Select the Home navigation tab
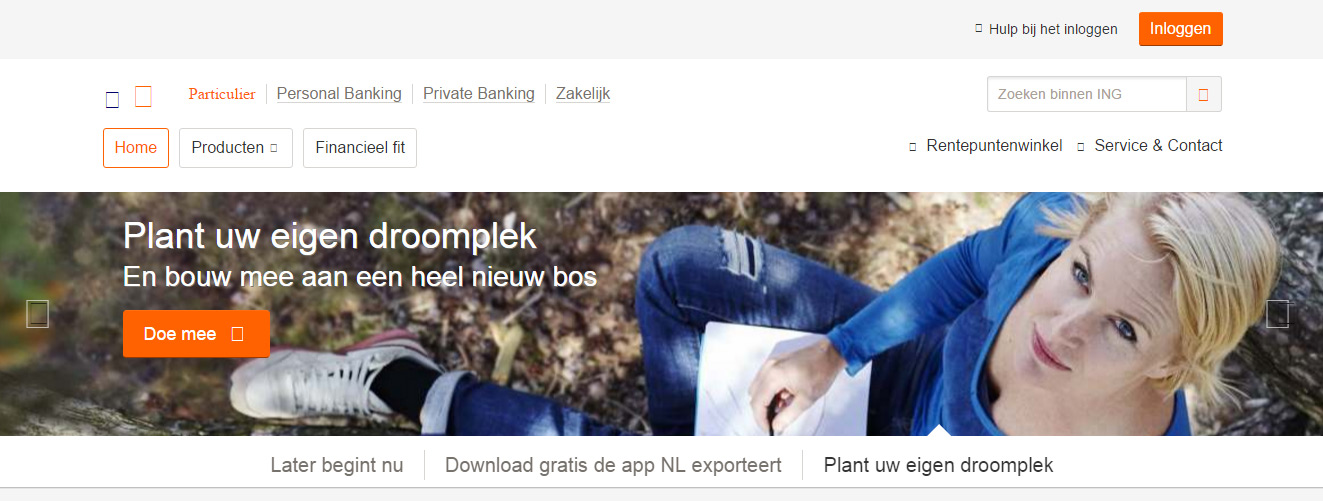Screen dimensions: 1323x501 [136, 148]
